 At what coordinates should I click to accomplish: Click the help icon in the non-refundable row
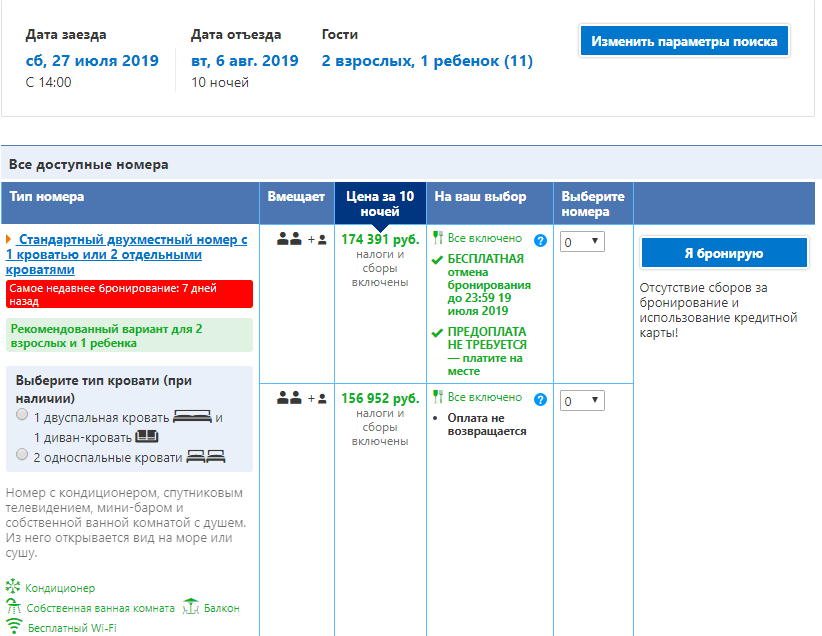coord(541,400)
